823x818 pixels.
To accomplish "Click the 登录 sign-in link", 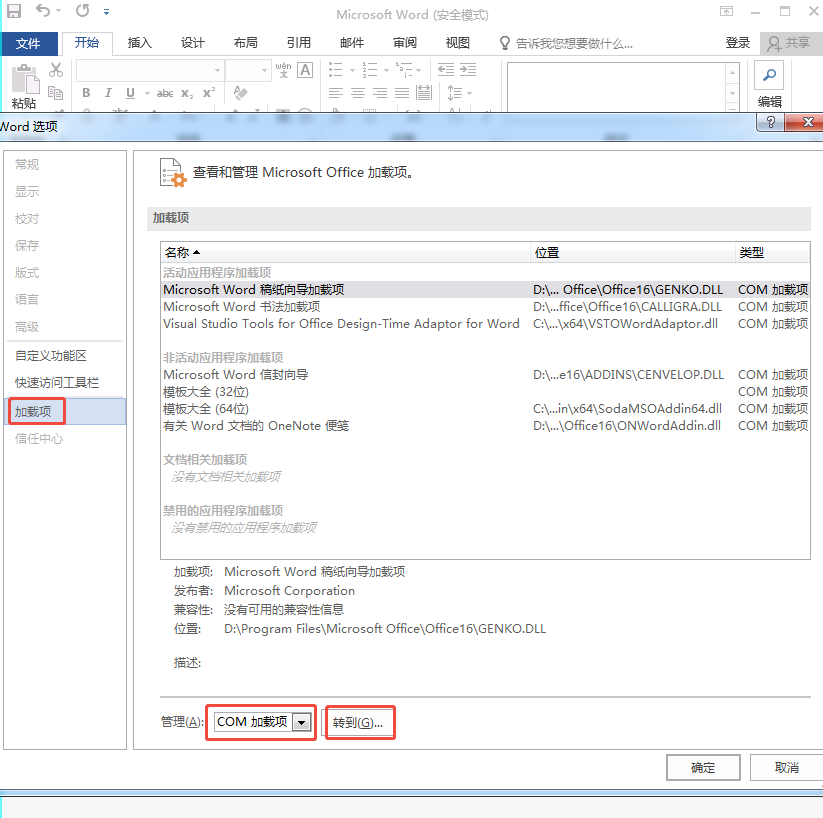I will point(737,43).
